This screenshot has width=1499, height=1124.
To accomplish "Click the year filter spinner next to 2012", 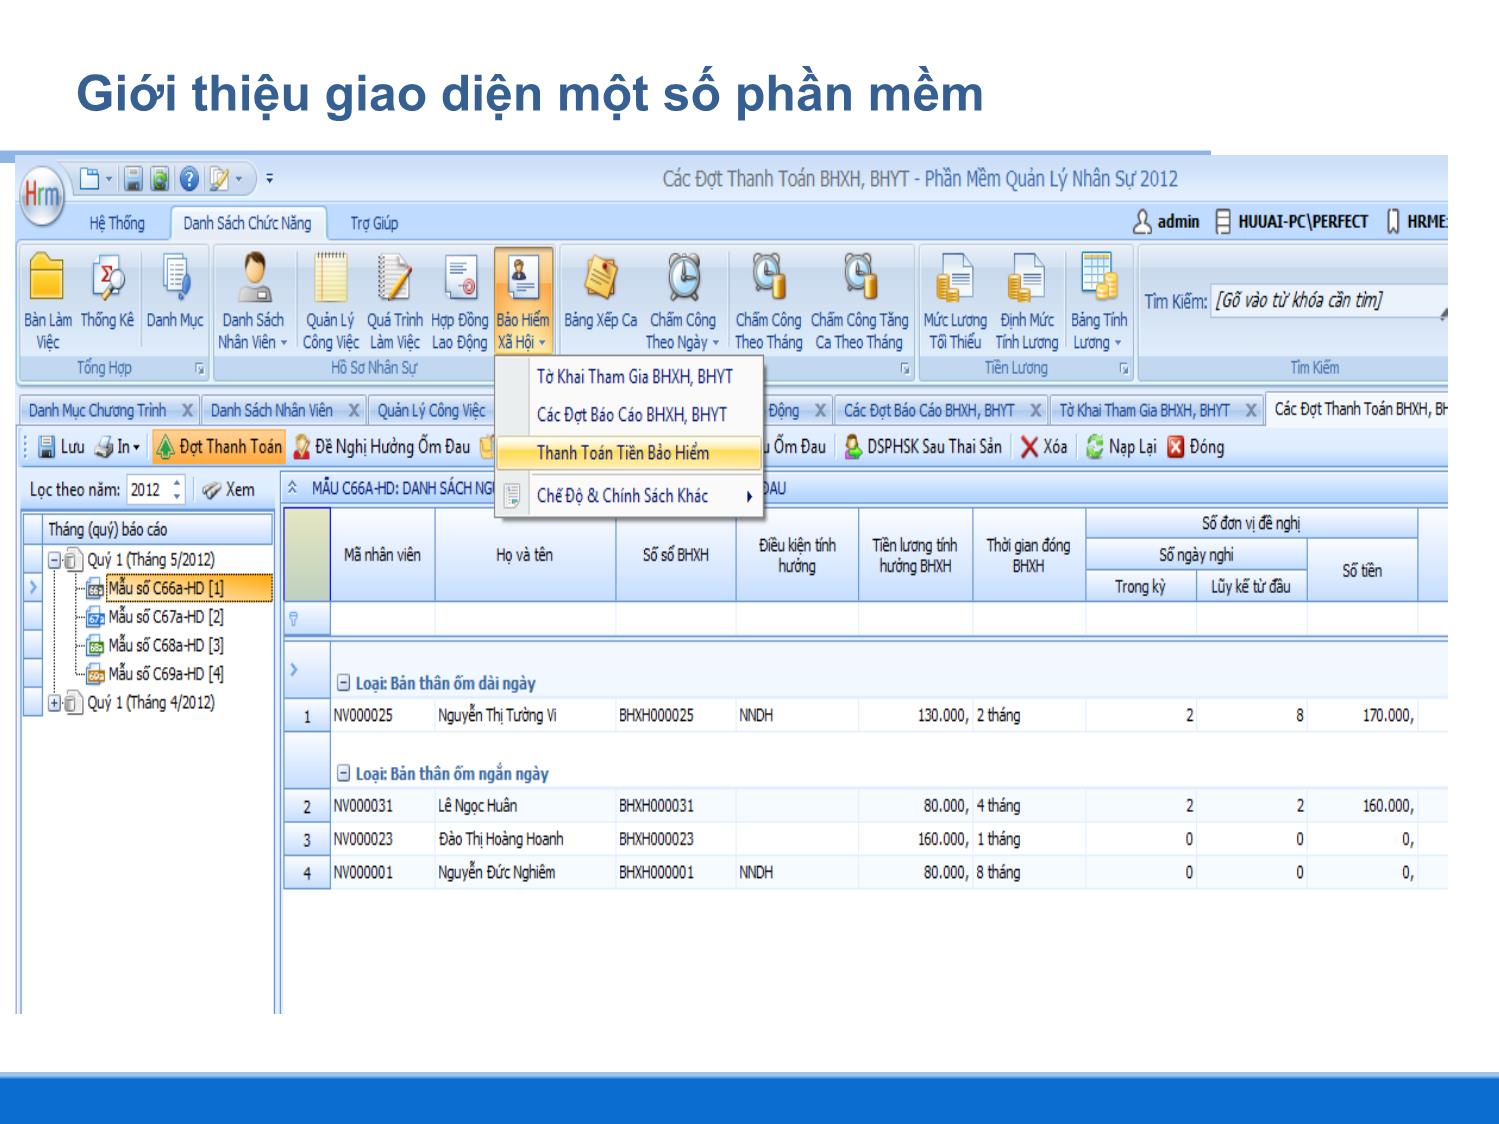I will [177, 490].
